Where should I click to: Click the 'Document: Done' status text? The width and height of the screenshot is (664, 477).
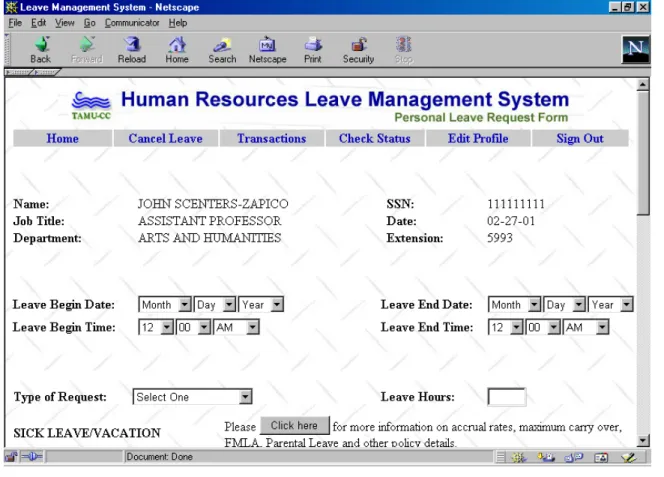click(160, 457)
